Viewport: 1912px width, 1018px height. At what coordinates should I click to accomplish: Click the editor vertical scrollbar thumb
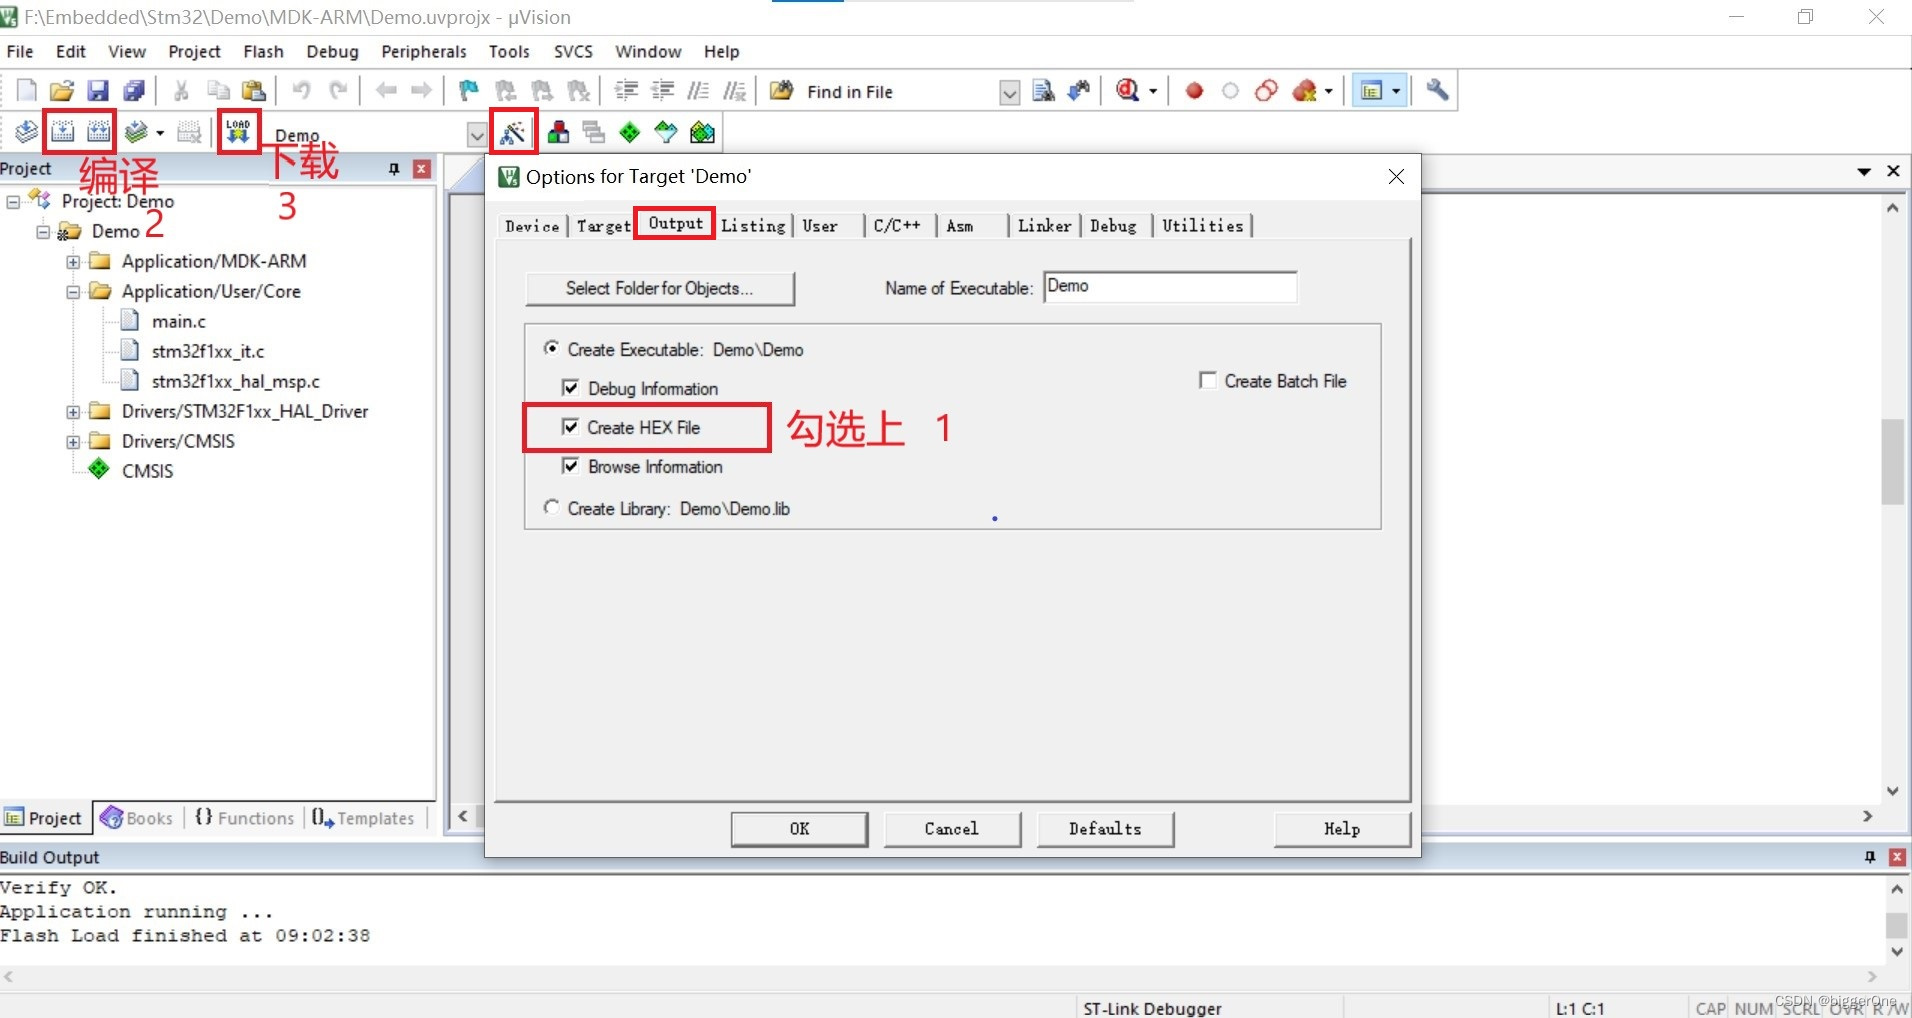click(1892, 461)
